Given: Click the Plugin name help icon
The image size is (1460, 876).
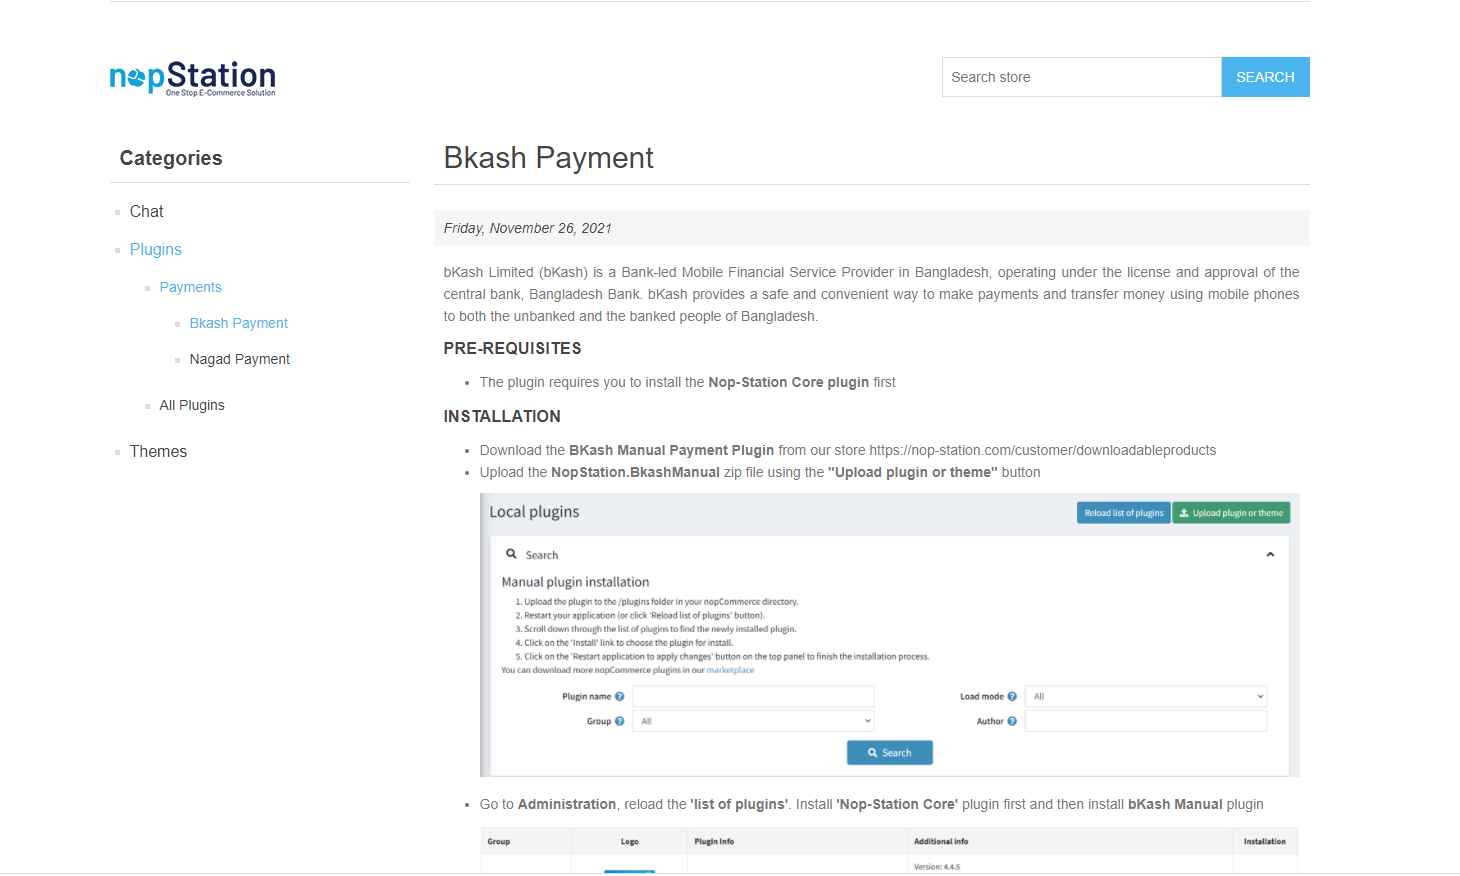Looking at the screenshot, I should (619, 696).
